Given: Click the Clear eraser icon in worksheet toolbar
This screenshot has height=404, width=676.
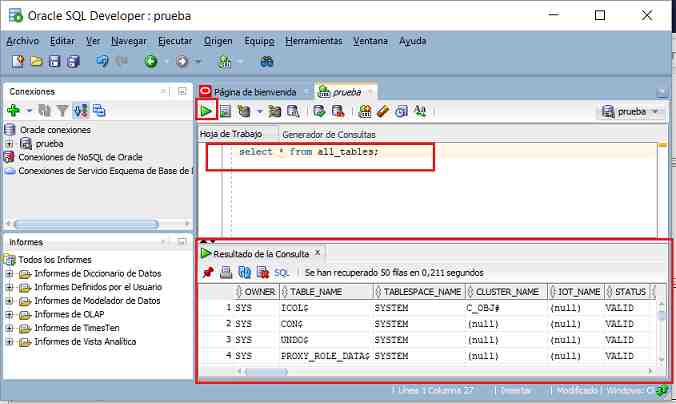Looking at the screenshot, I should [383, 111].
